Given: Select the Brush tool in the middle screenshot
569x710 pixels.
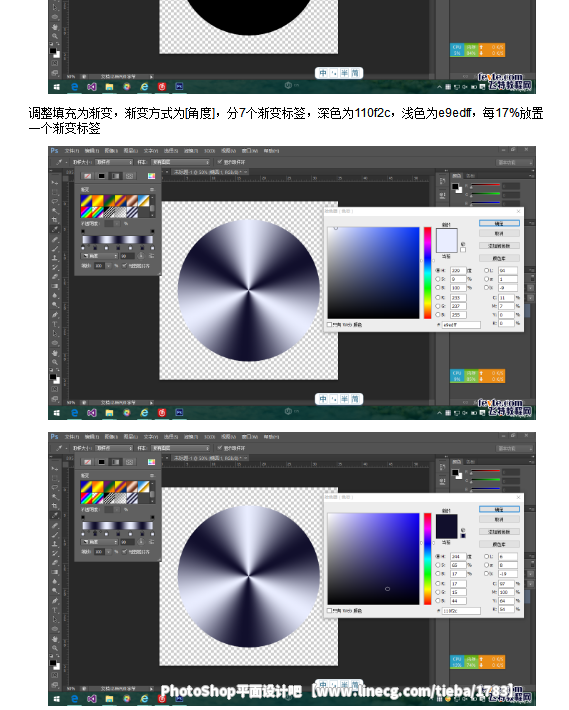Looking at the screenshot, I should point(55,249).
